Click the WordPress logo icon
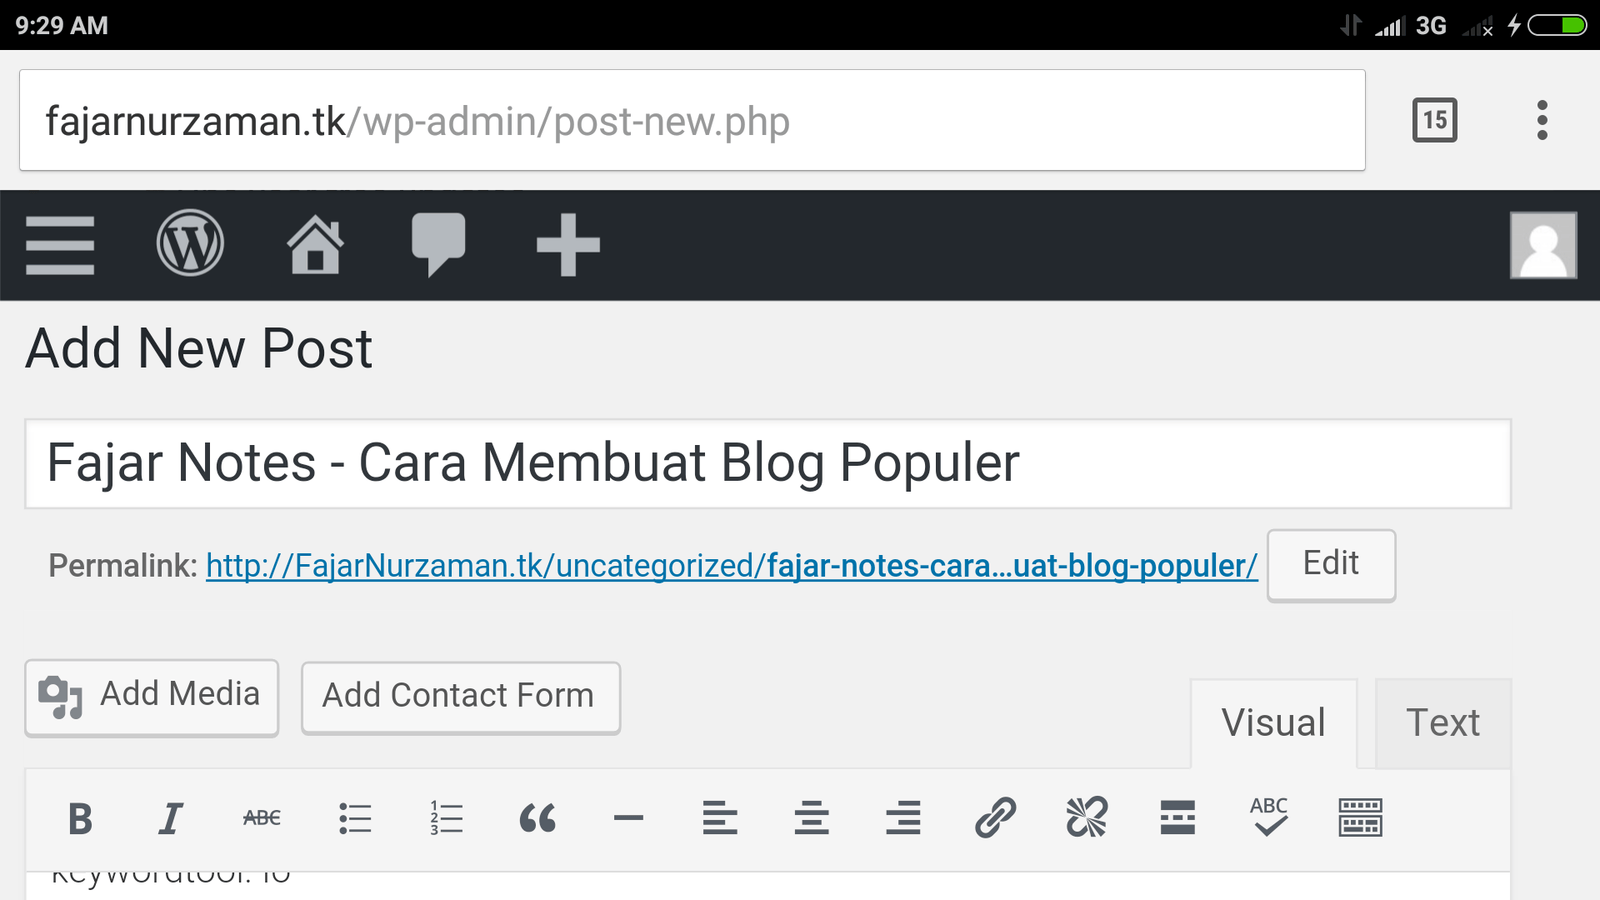 (x=190, y=243)
